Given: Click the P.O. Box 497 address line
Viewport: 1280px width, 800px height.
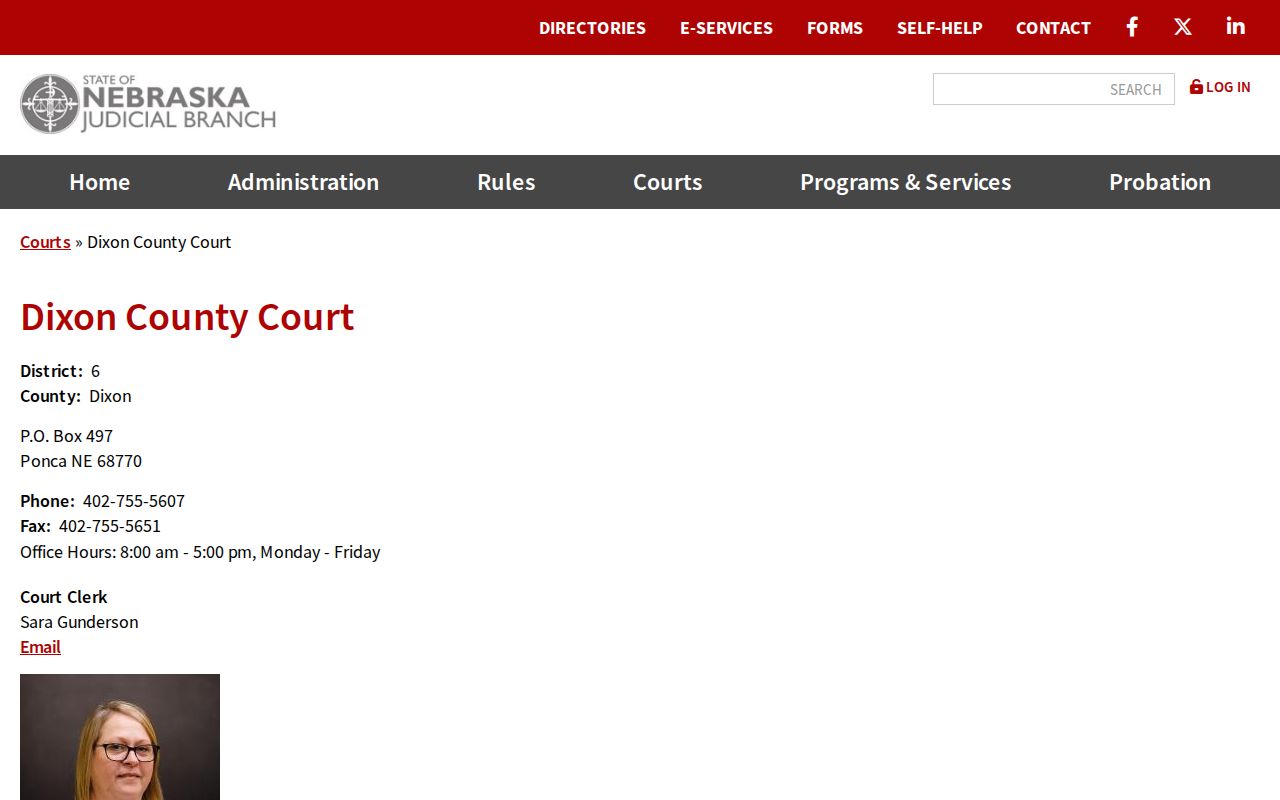Looking at the screenshot, I should click(66, 436).
